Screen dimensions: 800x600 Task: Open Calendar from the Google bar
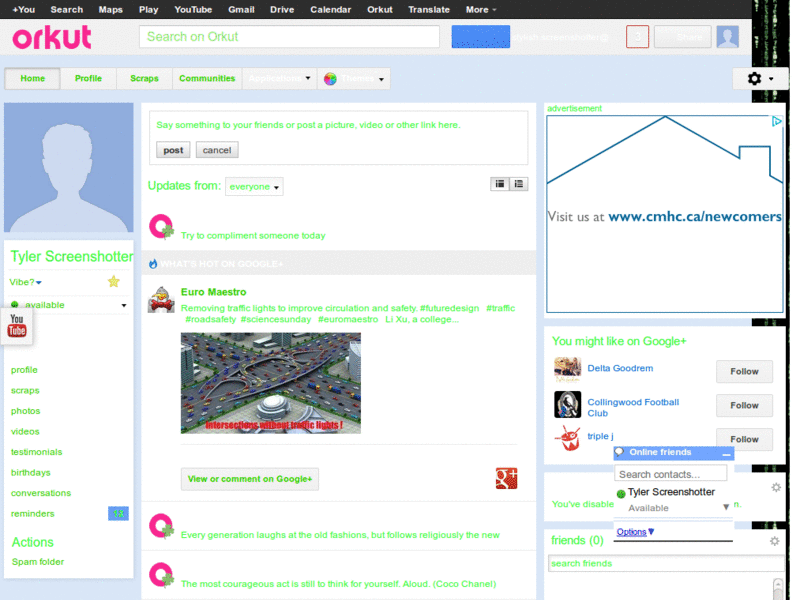tap(331, 10)
